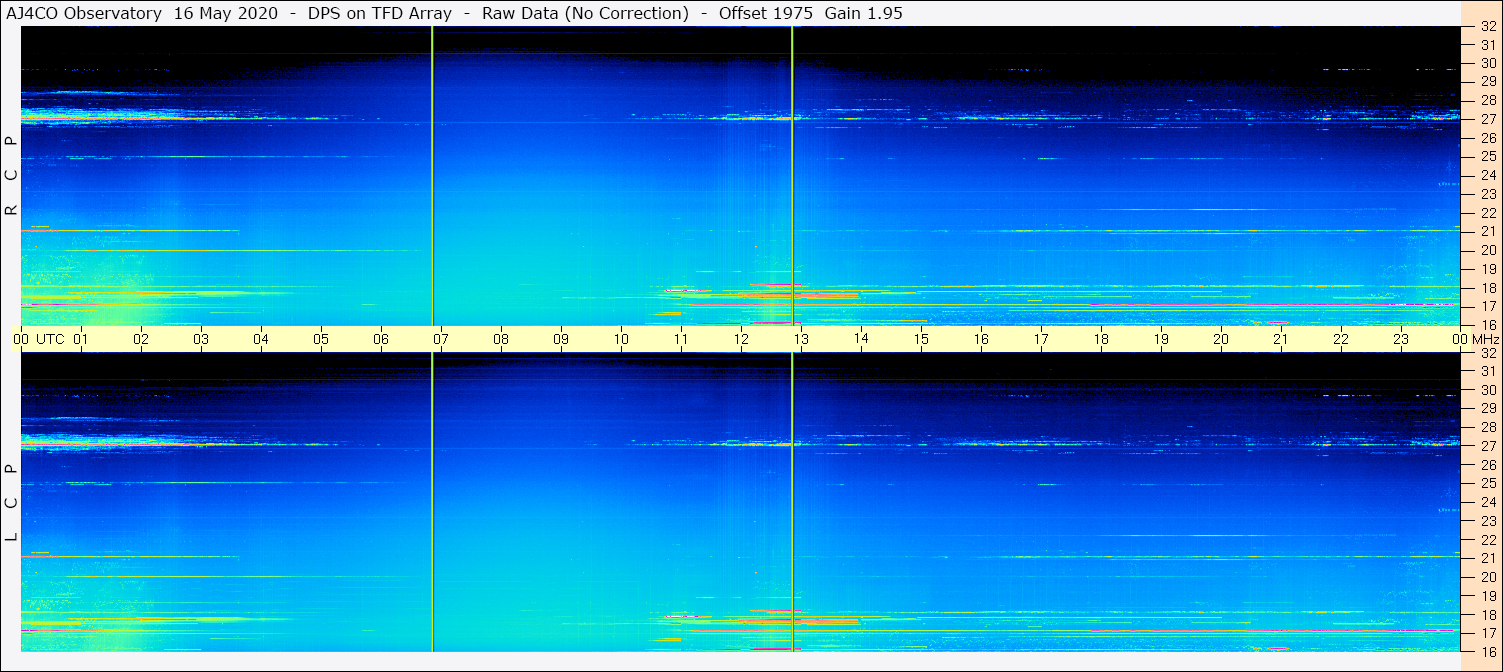Click hour label 19 on the UTC axis
1503x672 pixels.
tap(1161, 339)
